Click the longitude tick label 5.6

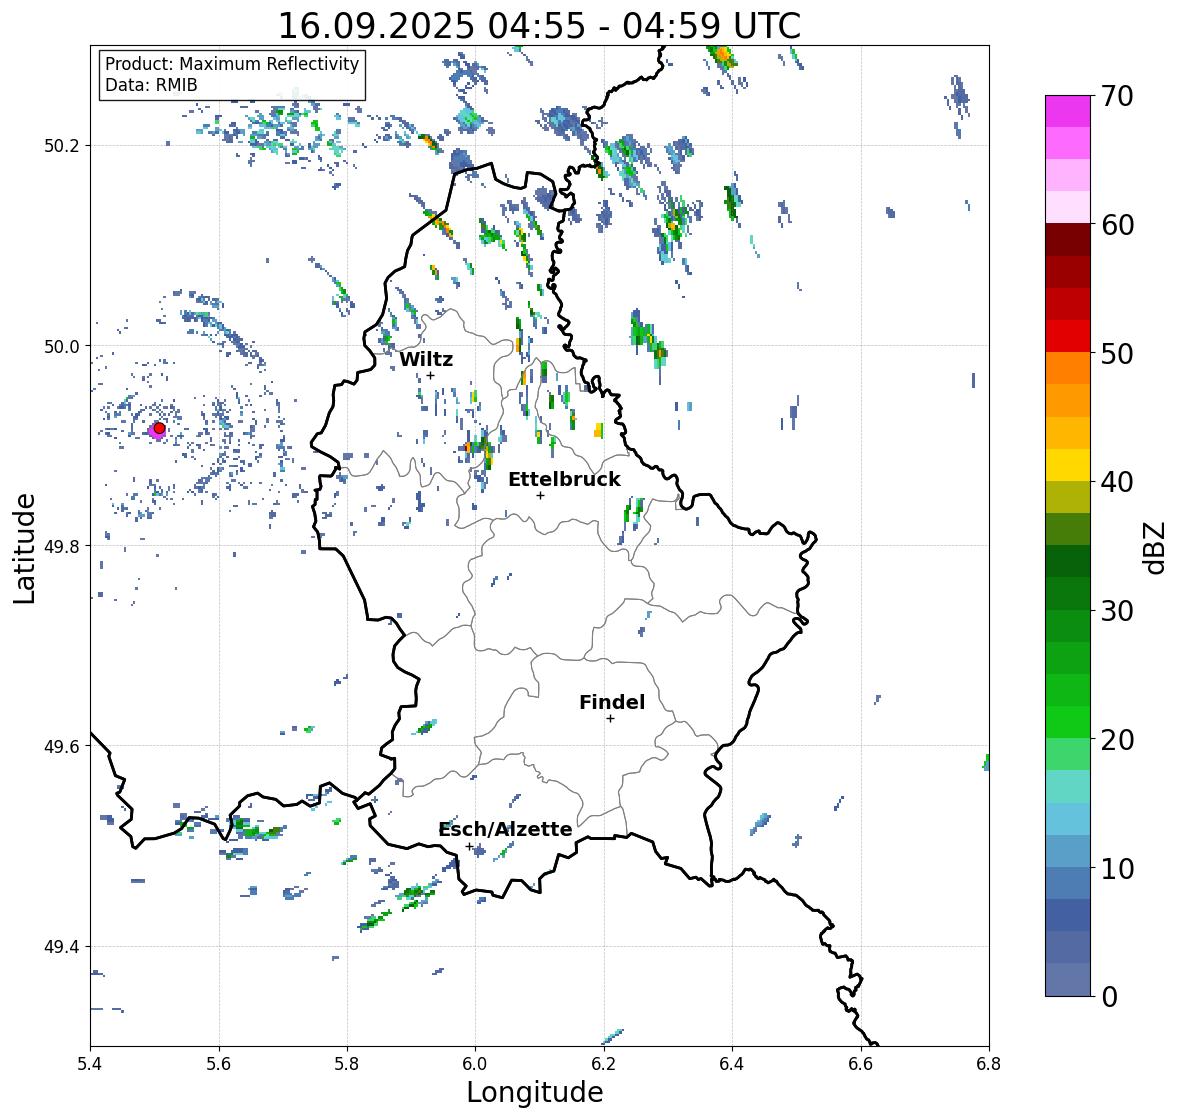[219, 1064]
